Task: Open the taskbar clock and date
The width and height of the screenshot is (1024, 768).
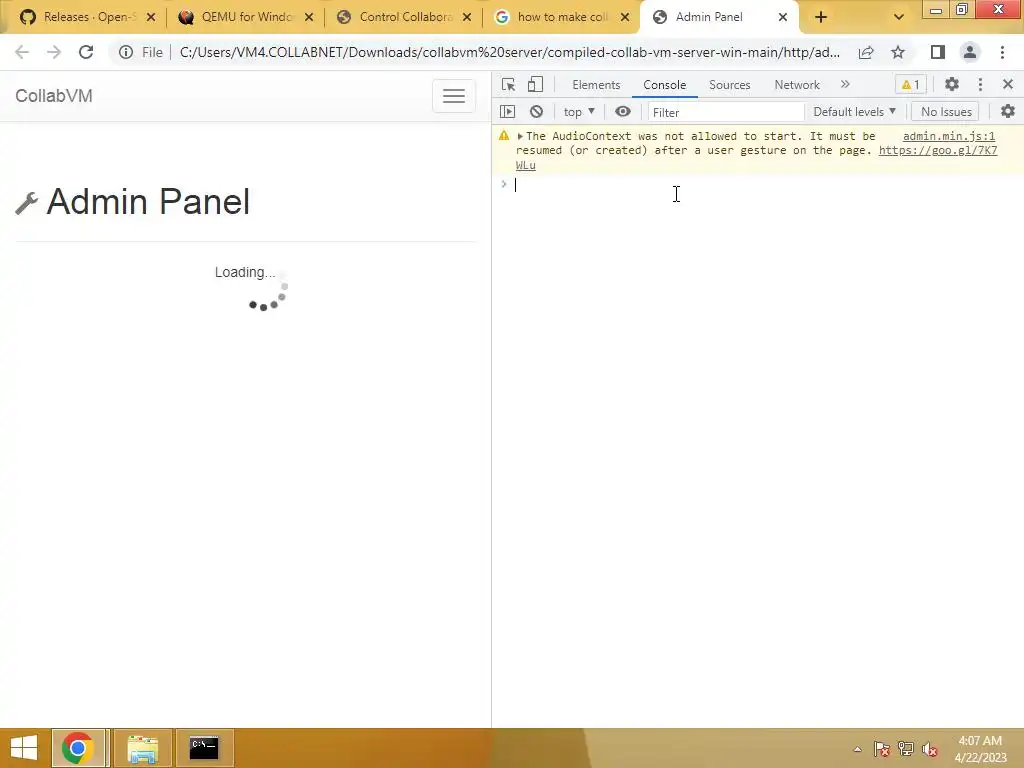Action: [x=980, y=749]
